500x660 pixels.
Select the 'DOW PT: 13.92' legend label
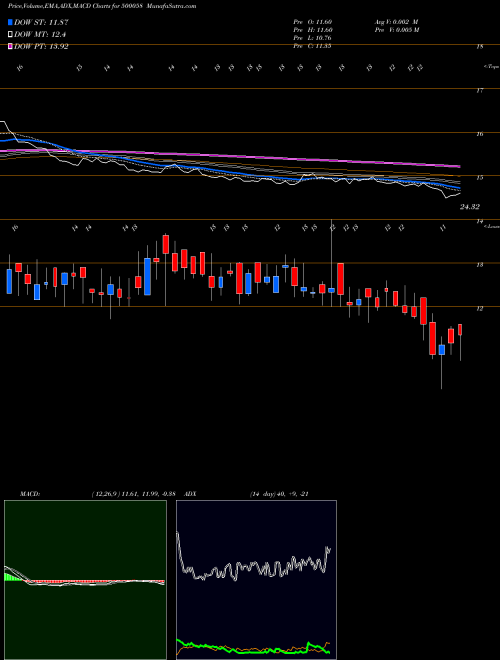pyautogui.click(x=41, y=46)
